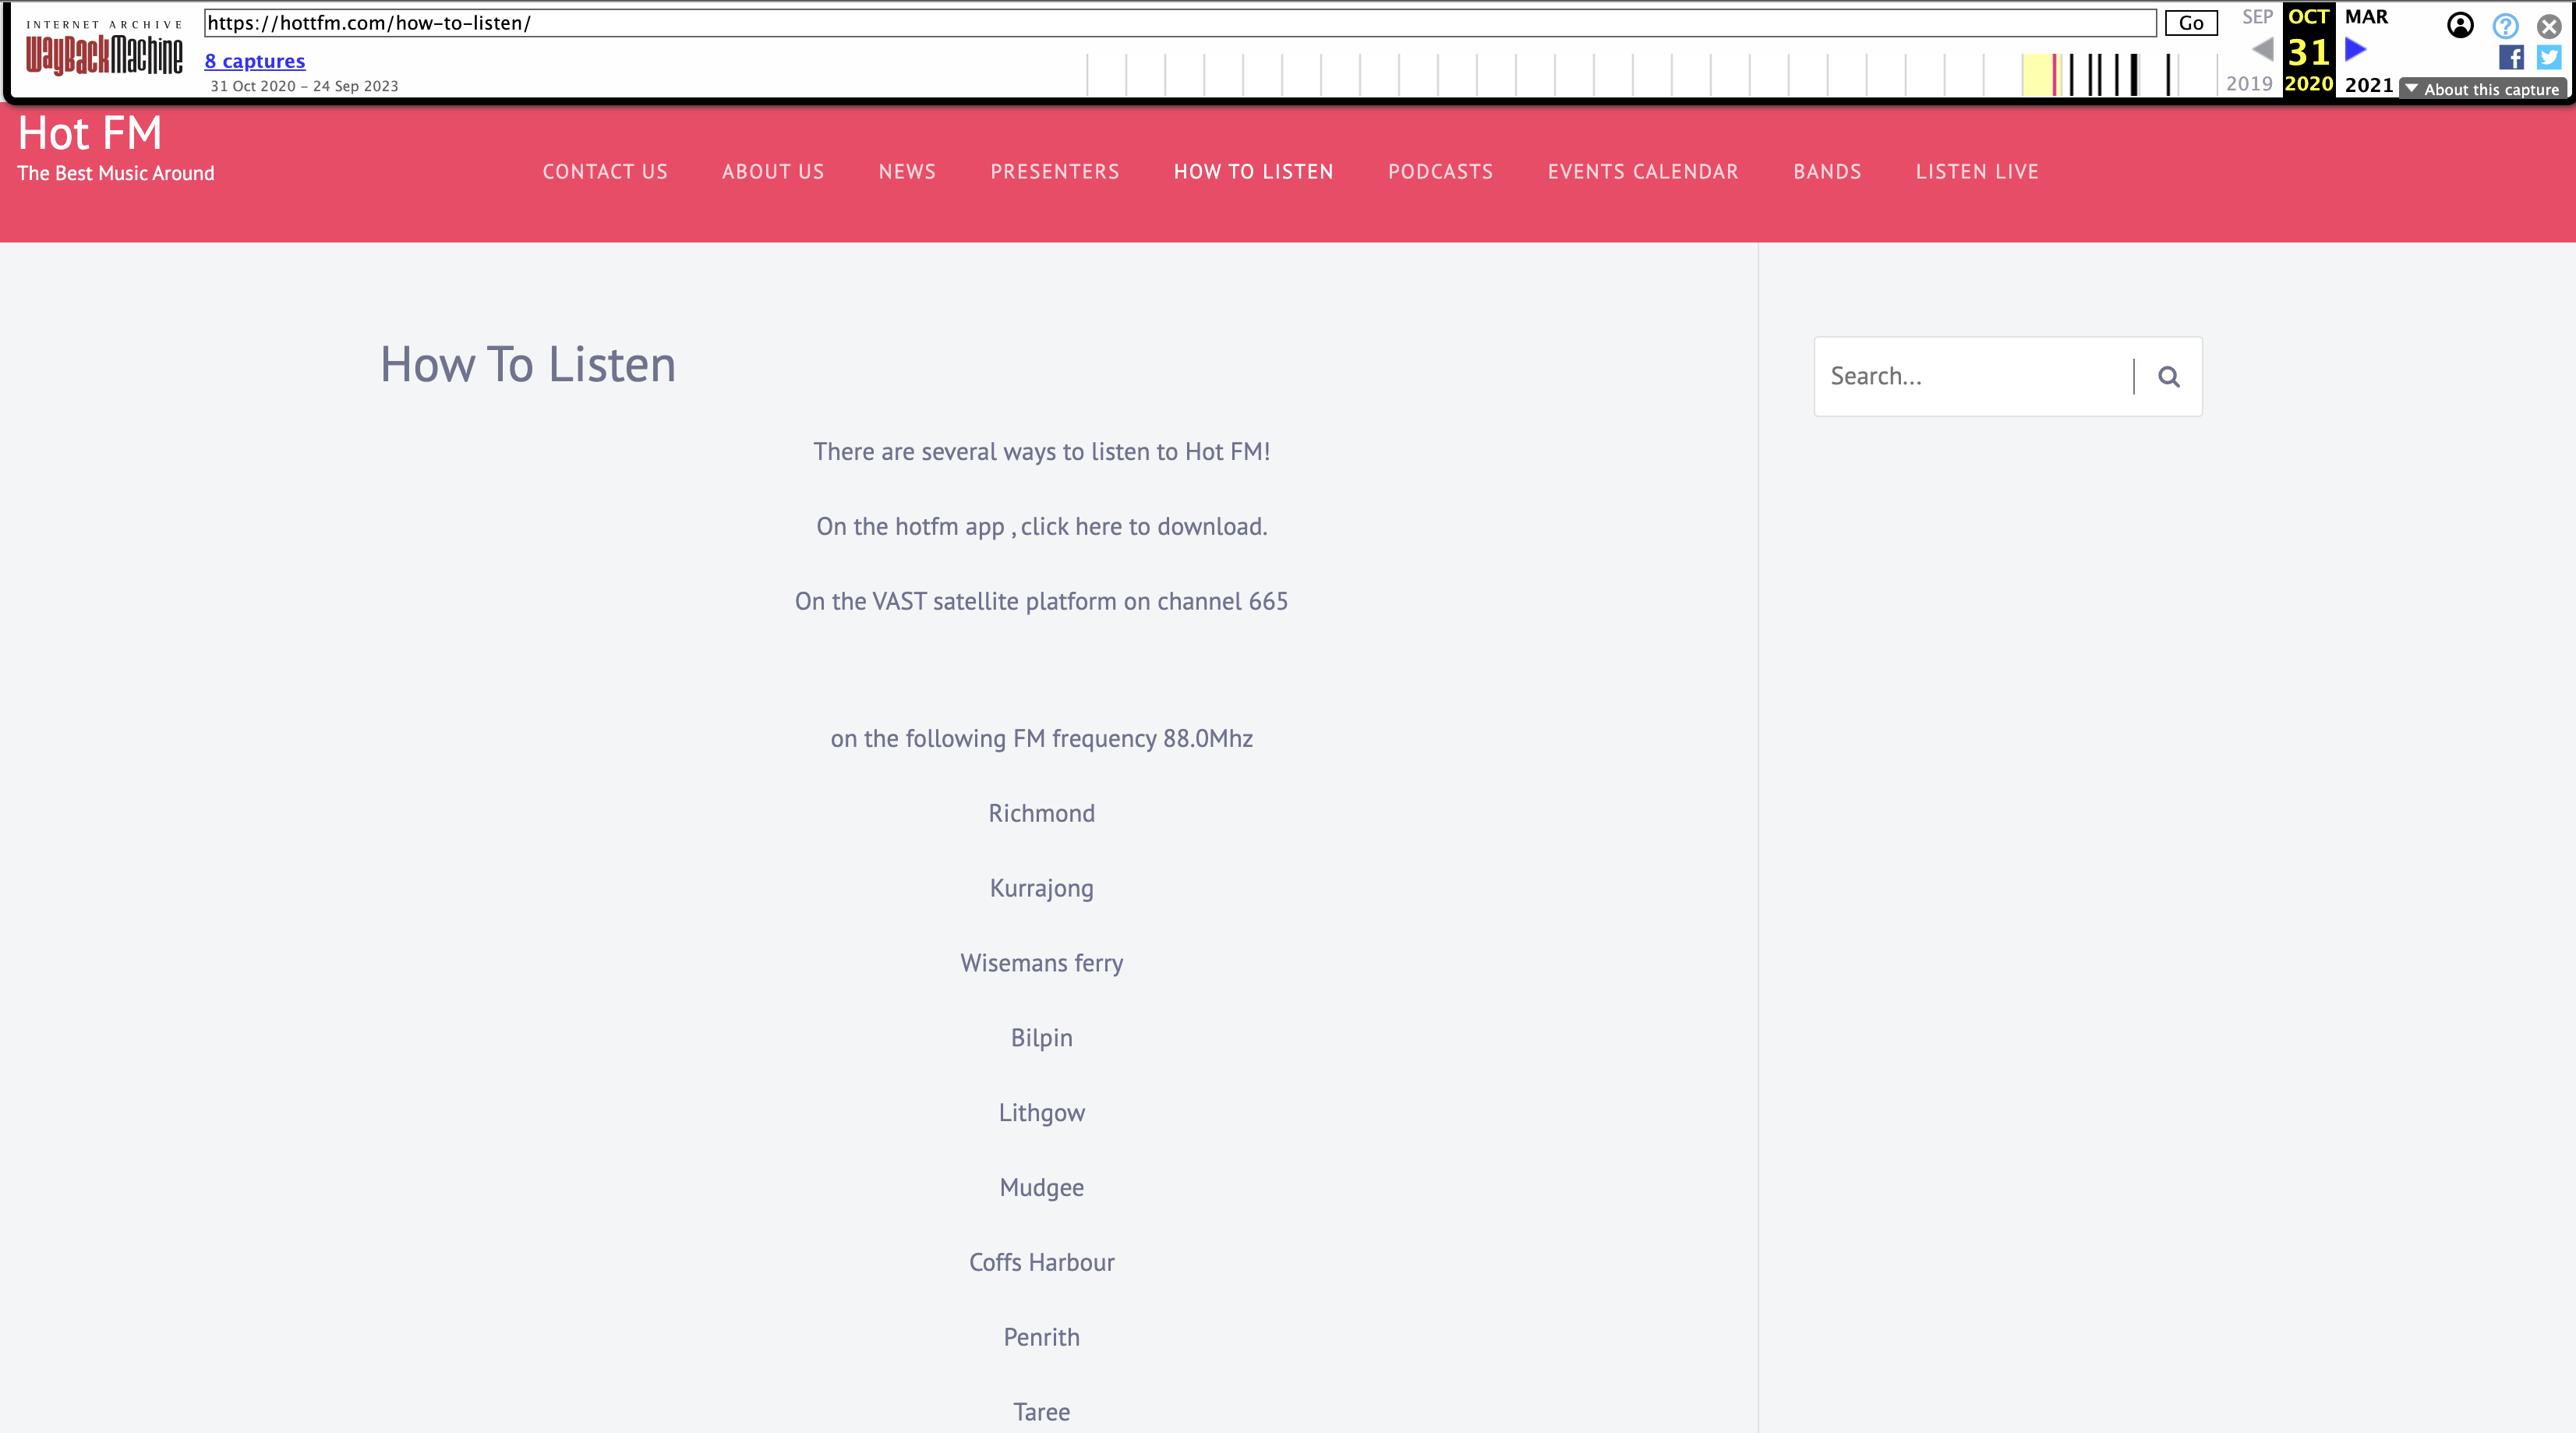Viewport: 2576px width, 1433px height.
Task: Open the Podcasts menu item
Action: (x=1440, y=172)
